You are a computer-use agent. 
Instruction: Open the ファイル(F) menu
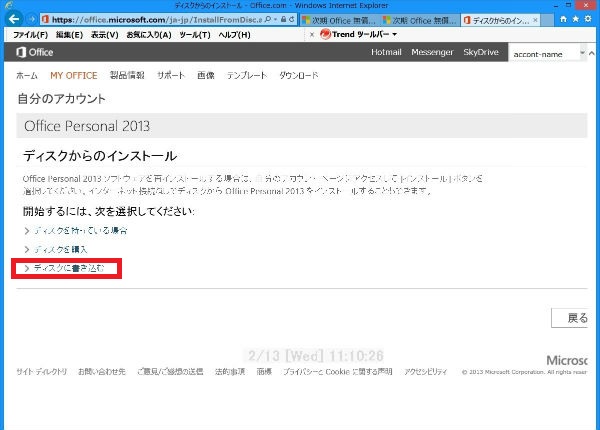point(31,35)
